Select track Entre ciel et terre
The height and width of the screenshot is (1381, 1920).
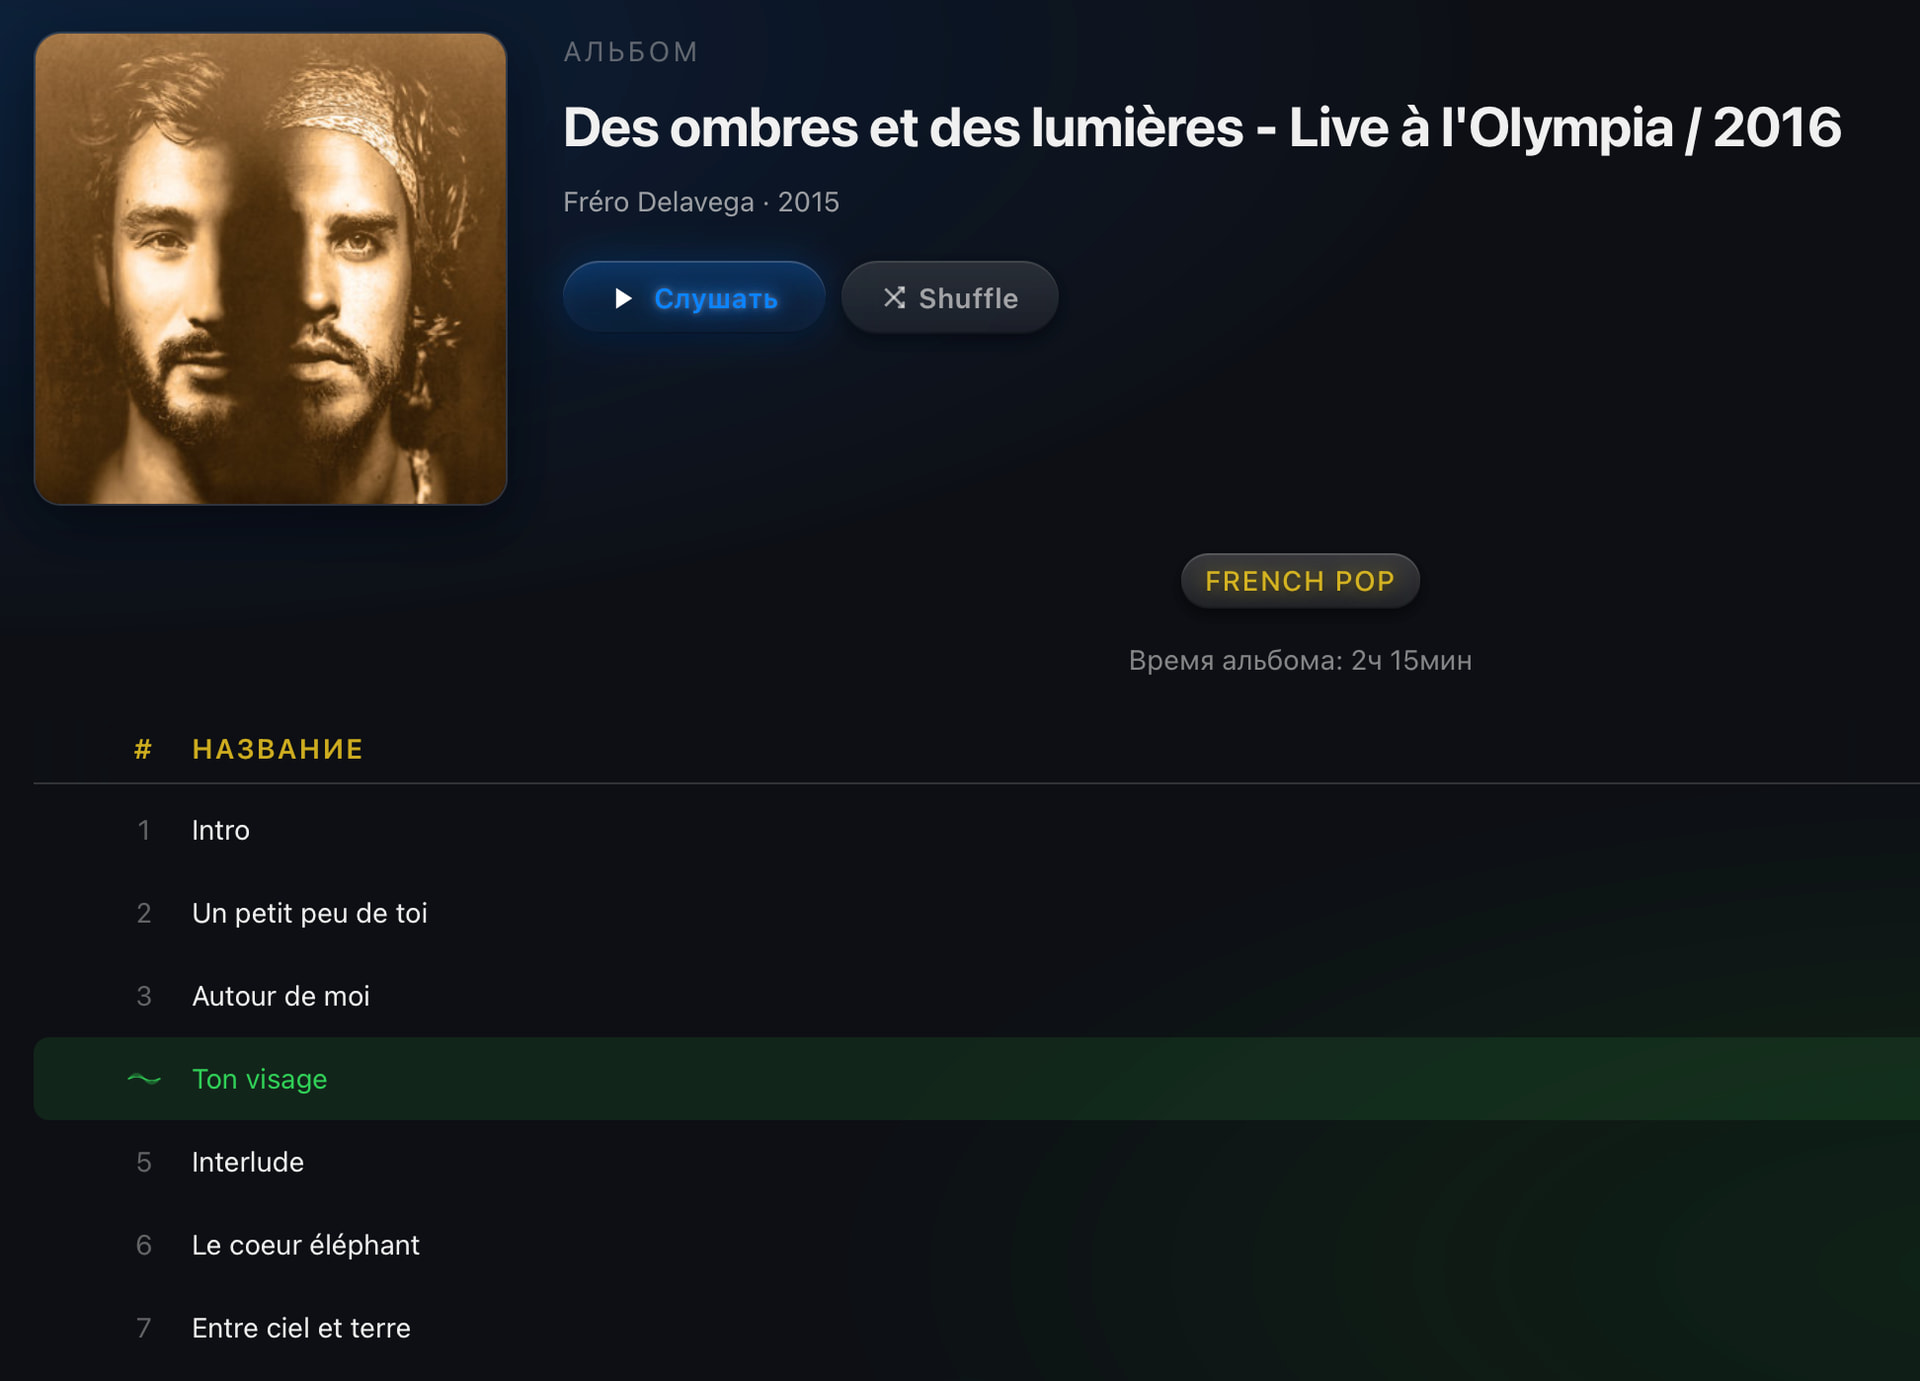(977, 1328)
